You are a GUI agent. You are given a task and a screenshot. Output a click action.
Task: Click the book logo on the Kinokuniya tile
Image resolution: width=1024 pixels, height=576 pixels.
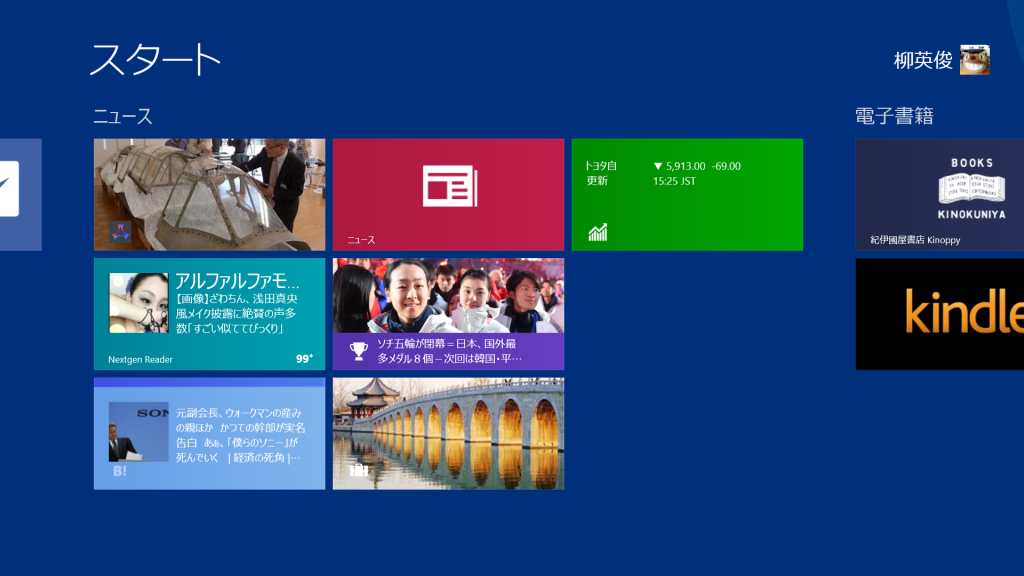tap(972, 188)
